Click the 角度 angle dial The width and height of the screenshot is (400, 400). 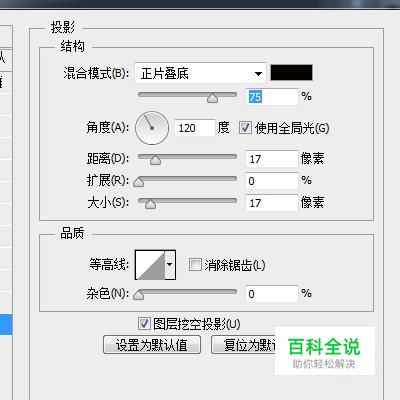[x=152, y=128]
